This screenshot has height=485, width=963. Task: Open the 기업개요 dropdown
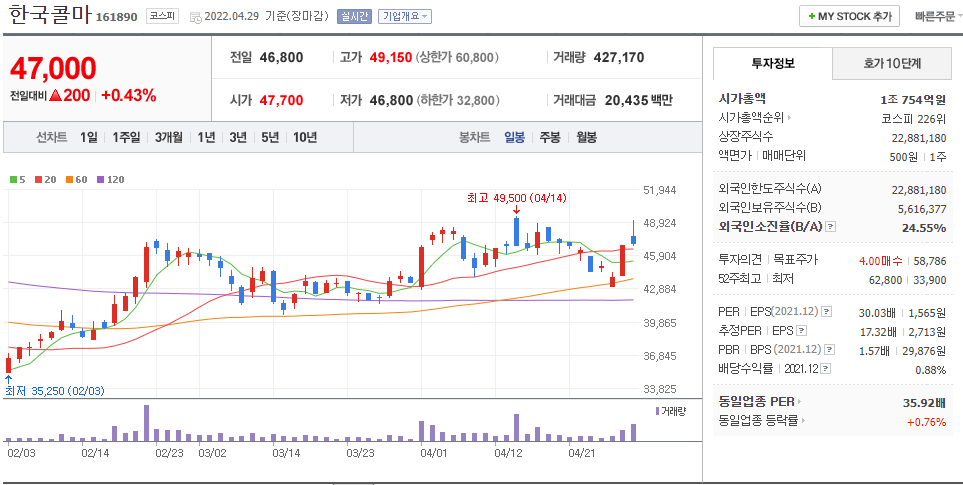tap(405, 17)
